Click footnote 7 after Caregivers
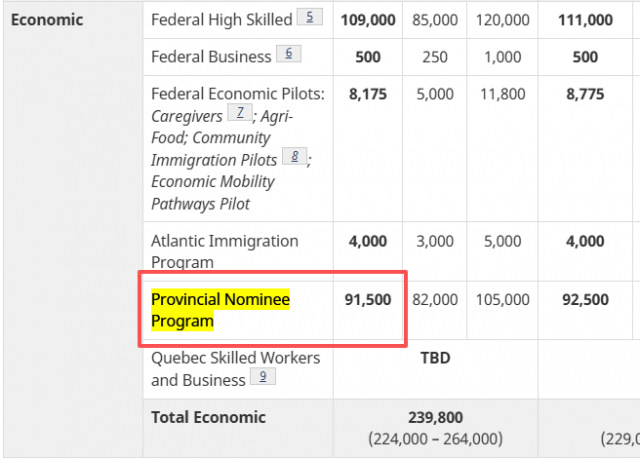 click(x=239, y=115)
